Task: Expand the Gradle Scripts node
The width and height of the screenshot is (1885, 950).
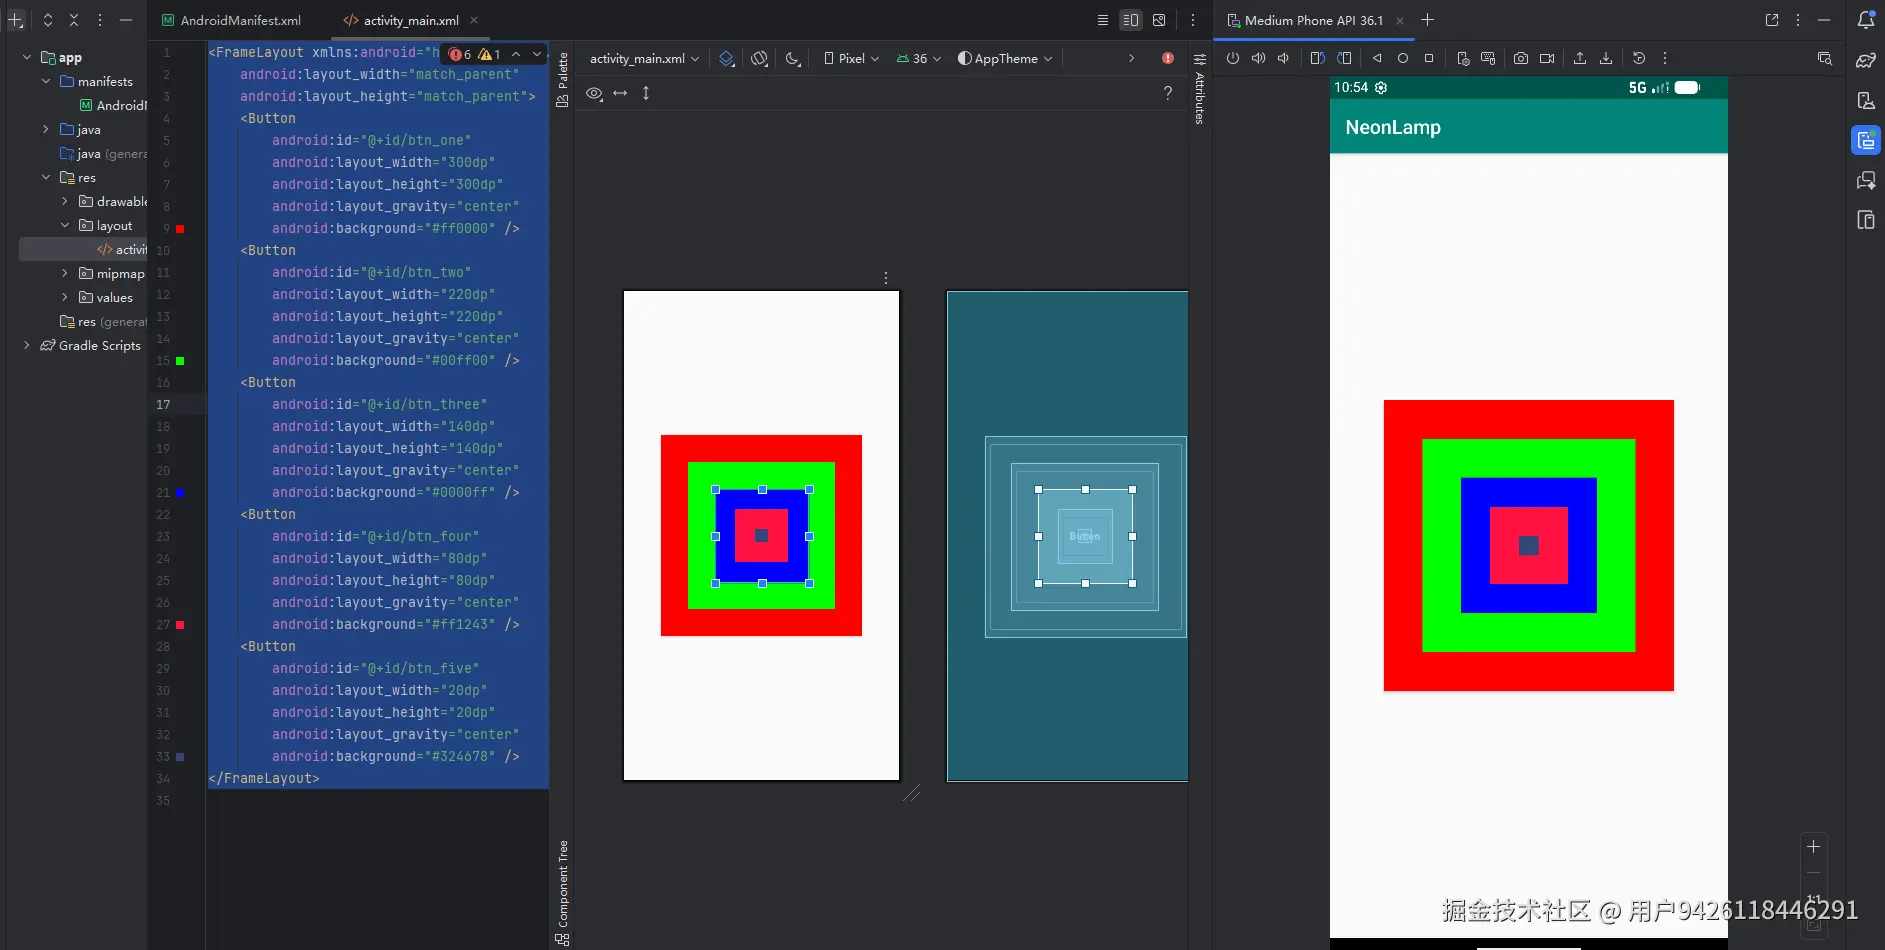Action: (26, 346)
